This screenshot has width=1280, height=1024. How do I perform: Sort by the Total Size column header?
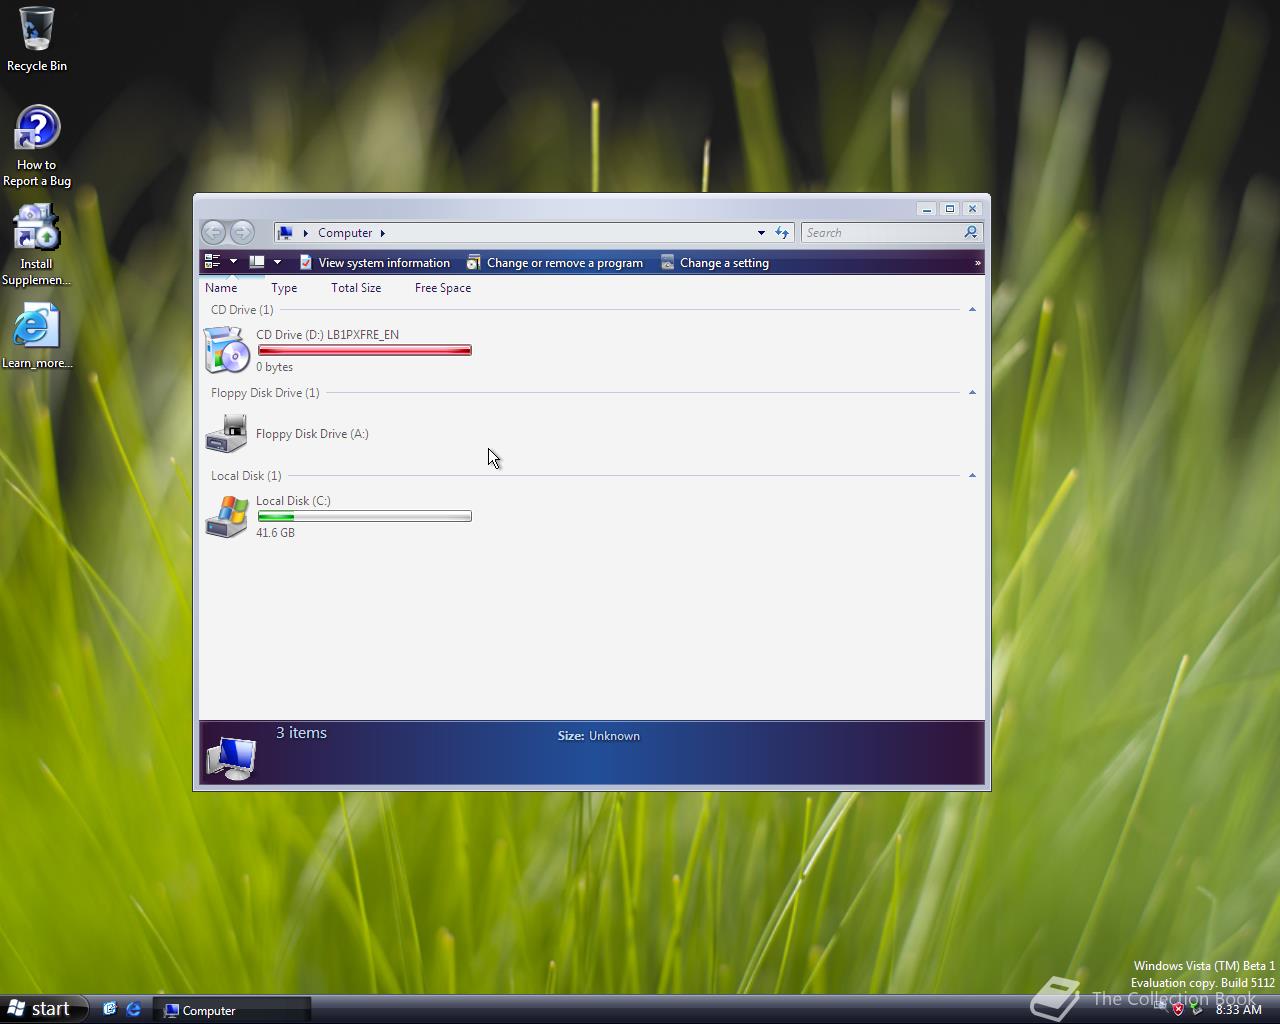(x=356, y=288)
